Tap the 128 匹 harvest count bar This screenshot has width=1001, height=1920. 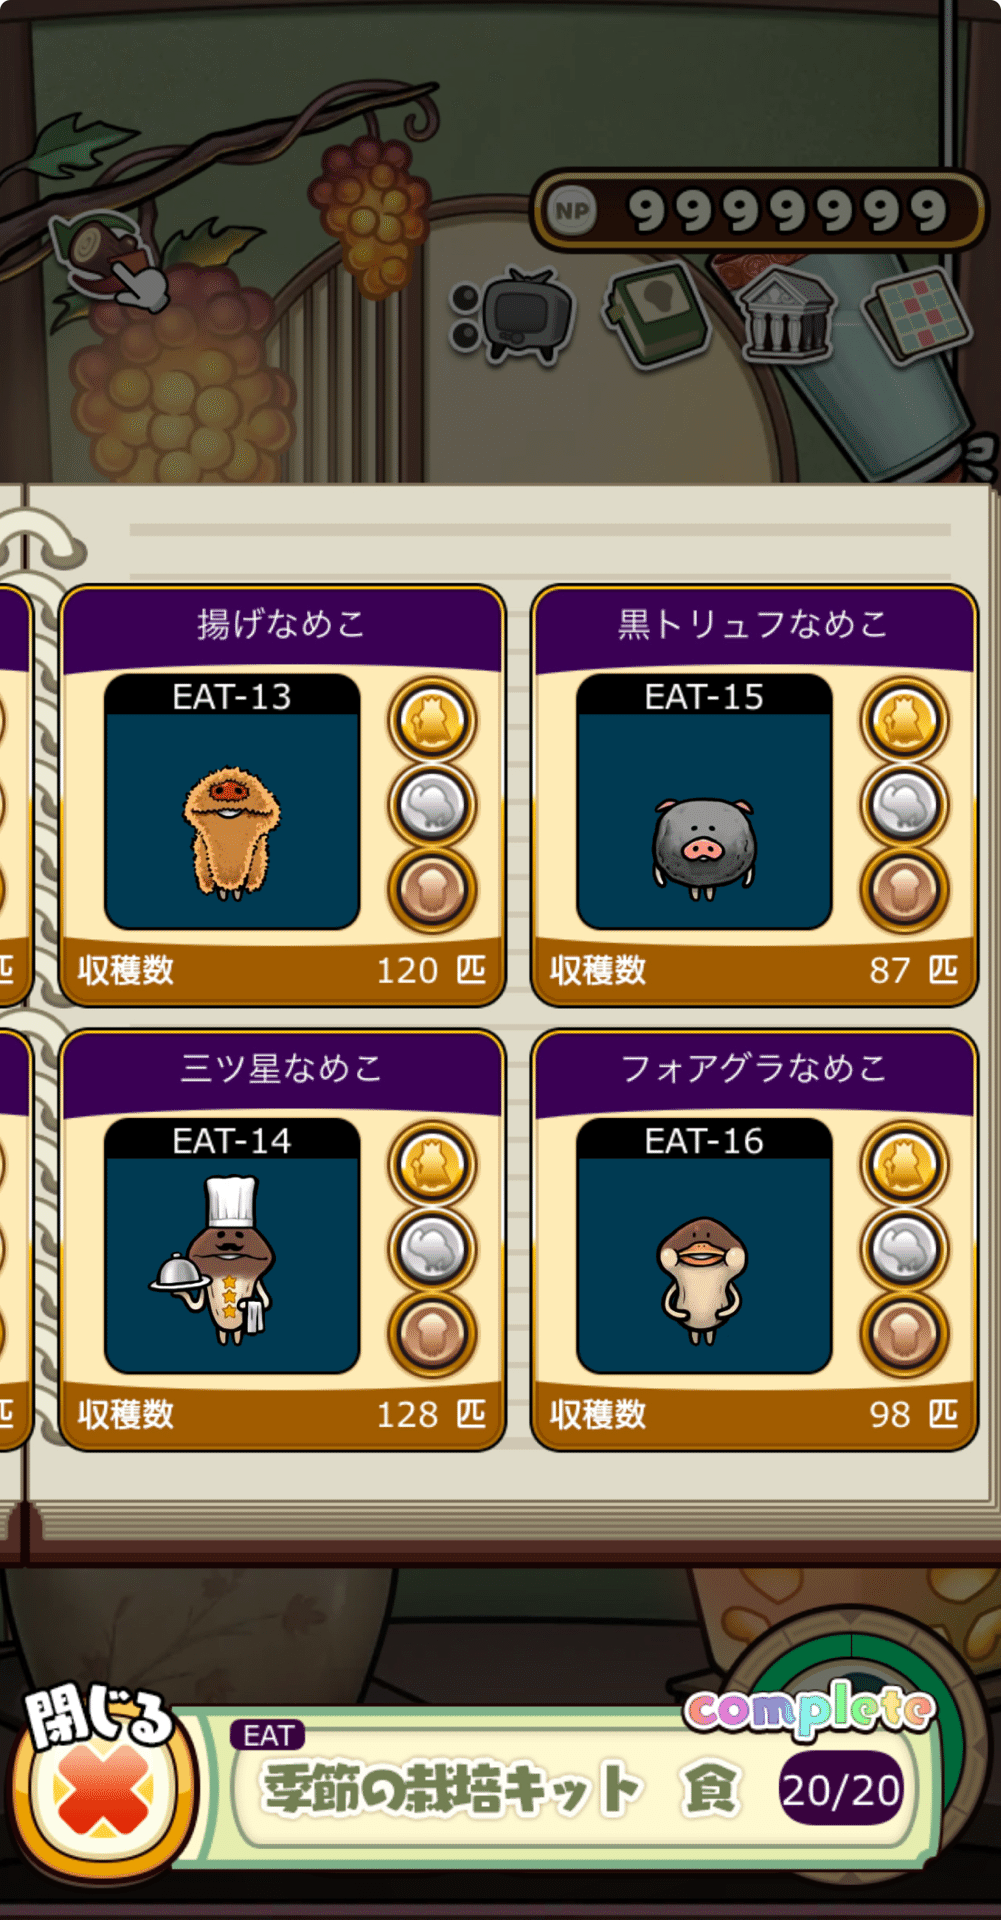(282, 1416)
